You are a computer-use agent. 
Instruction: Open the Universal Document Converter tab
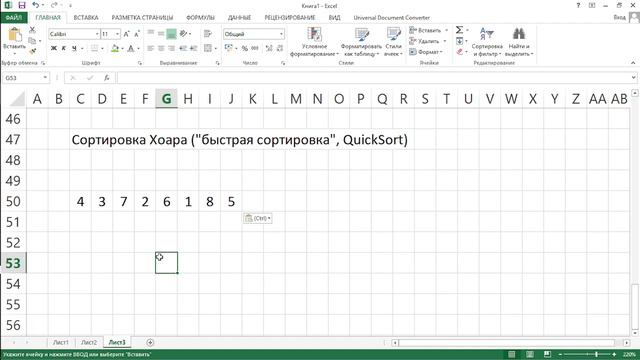pyautogui.click(x=391, y=18)
